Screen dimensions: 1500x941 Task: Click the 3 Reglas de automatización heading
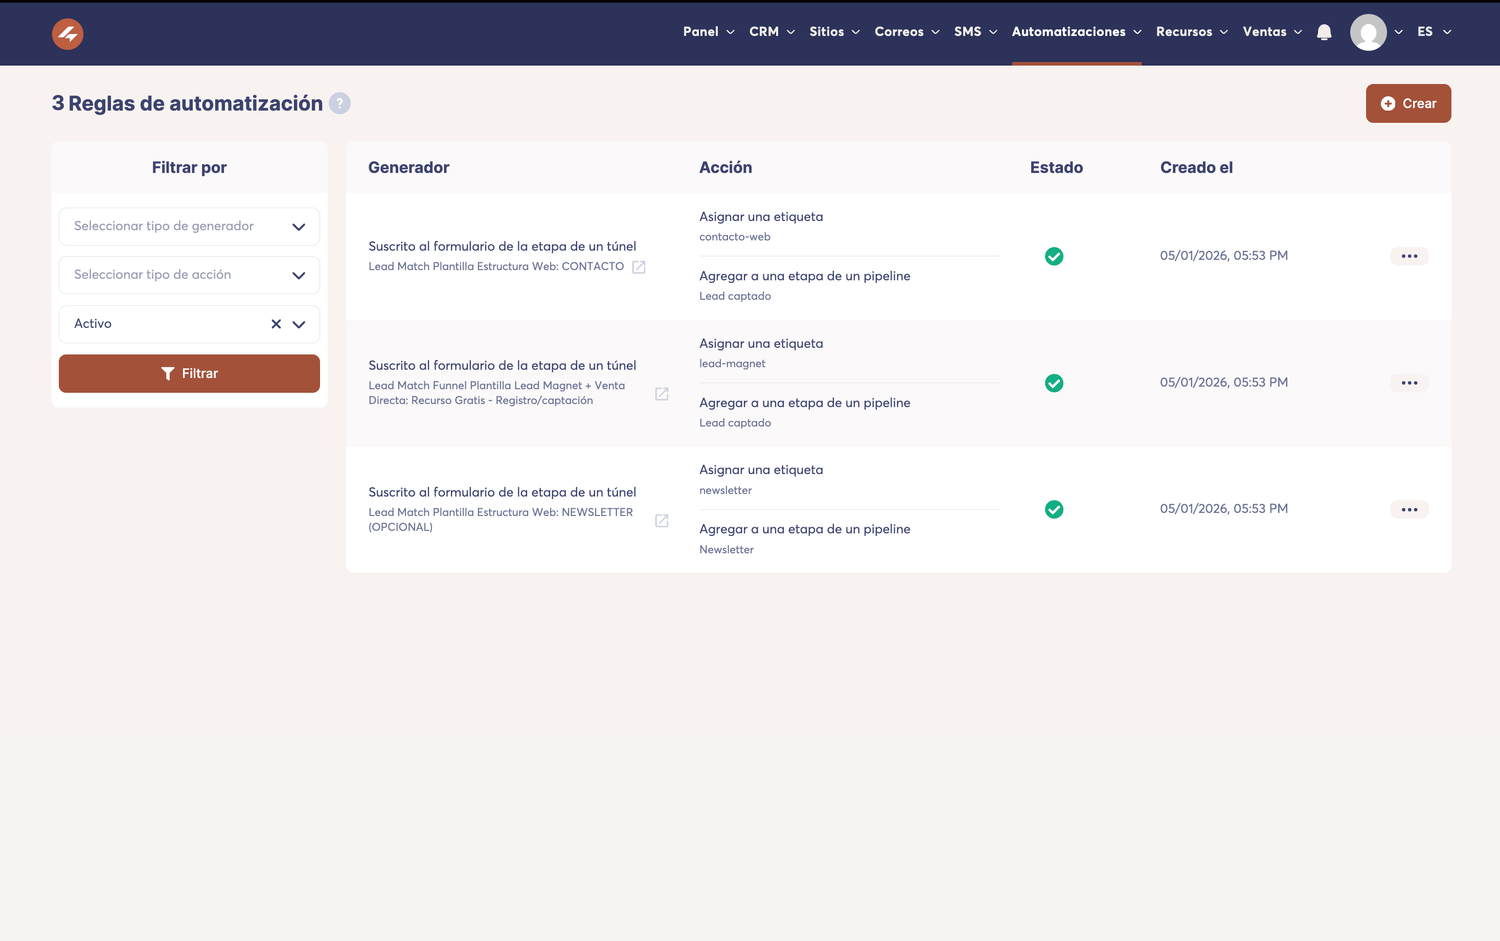coord(187,103)
